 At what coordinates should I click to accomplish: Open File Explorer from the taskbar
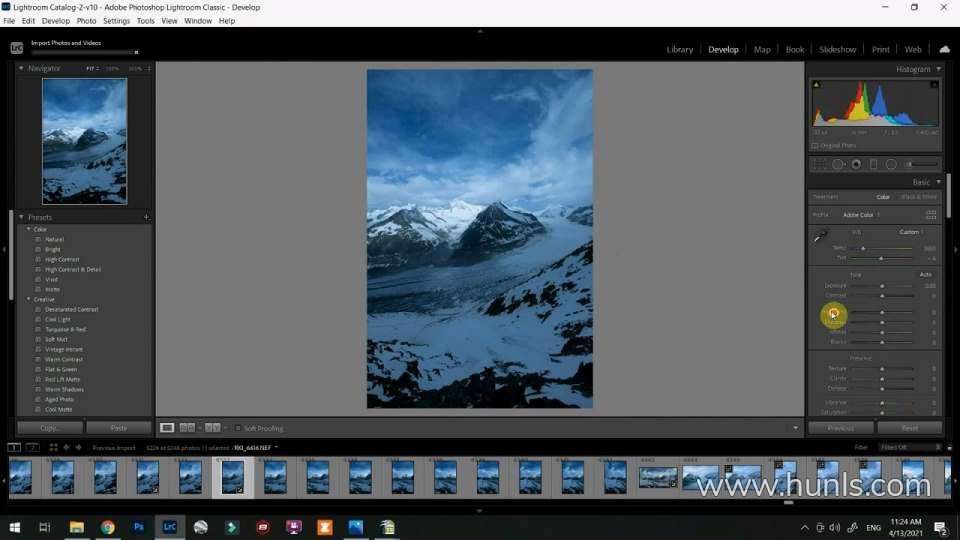pyautogui.click(x=77, y=527)
